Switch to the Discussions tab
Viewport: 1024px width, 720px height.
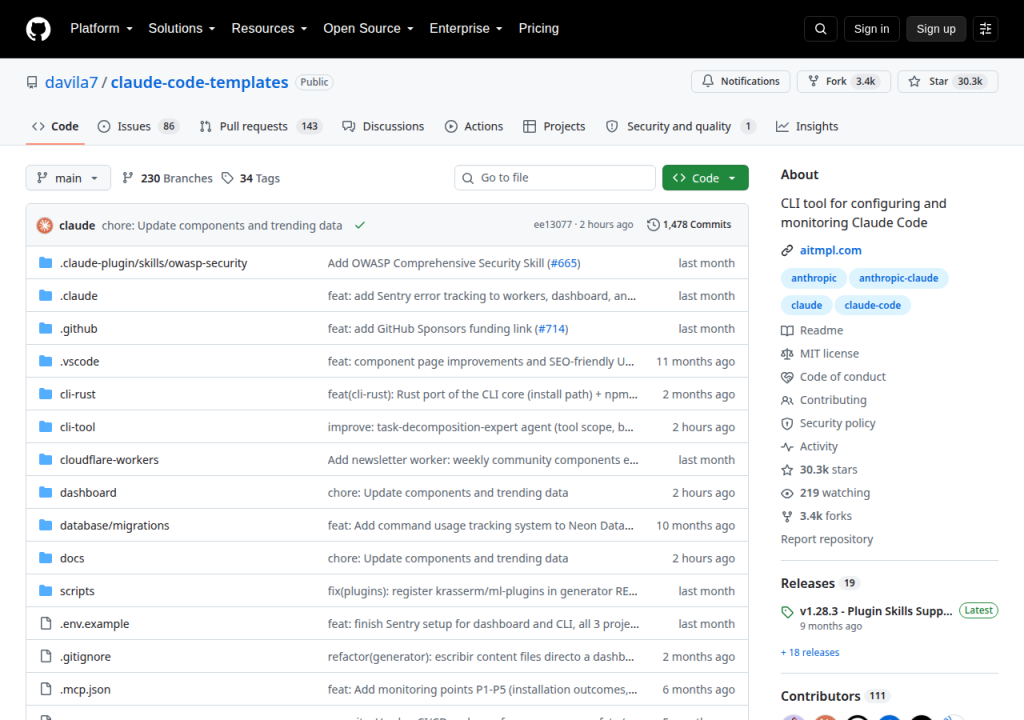click(x=383, y=126)
